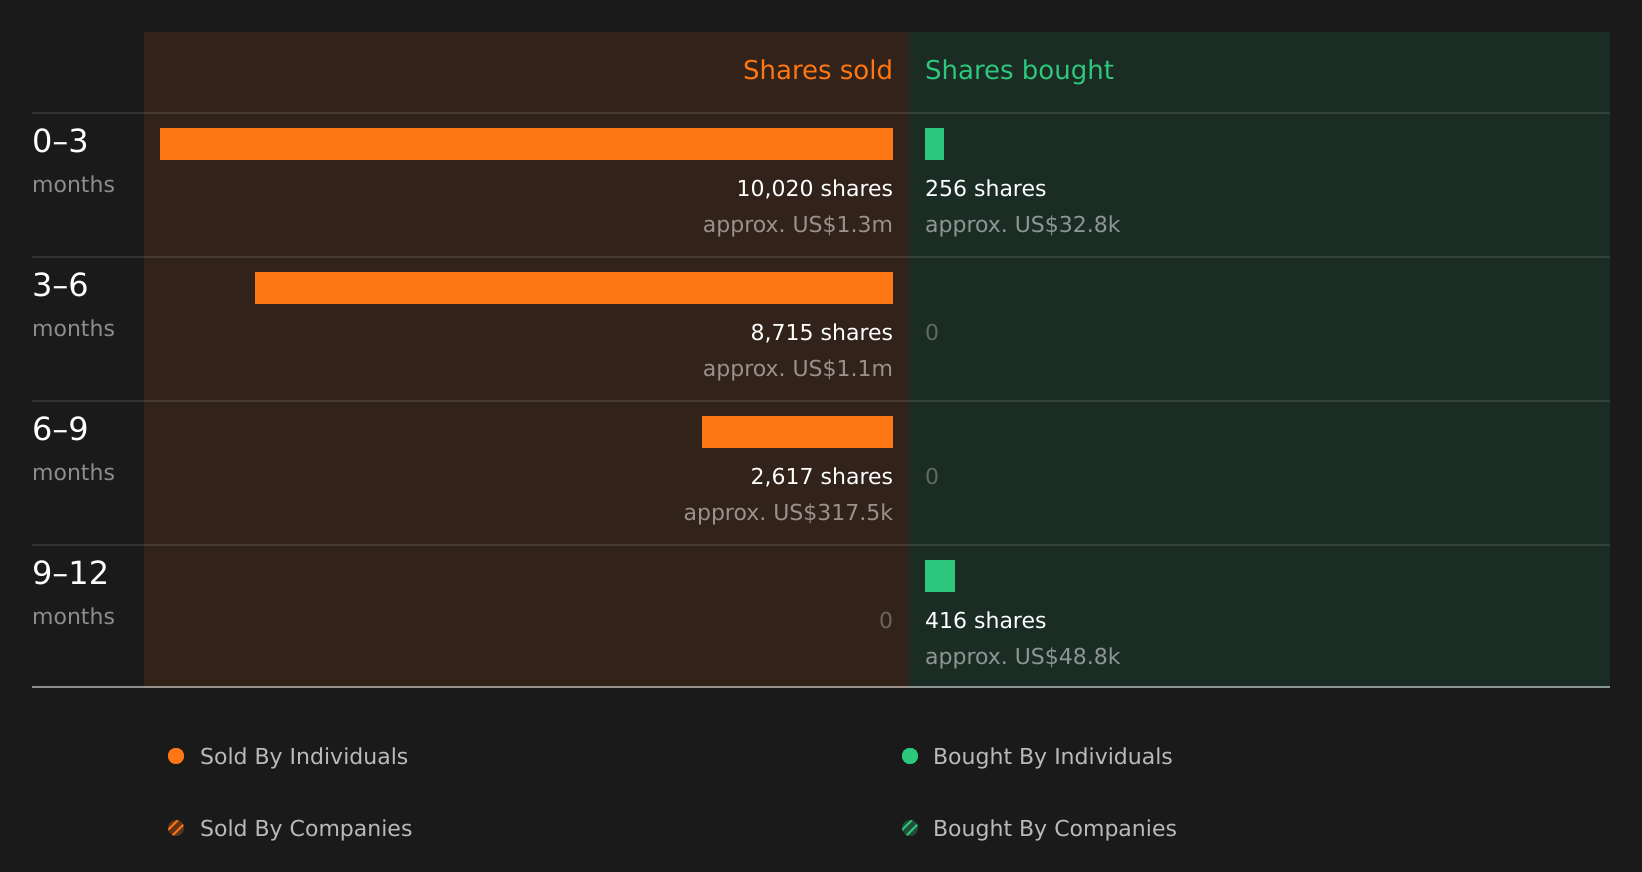
Task: Click the orange 3–6 months sold bar
Action: [574, 288]
